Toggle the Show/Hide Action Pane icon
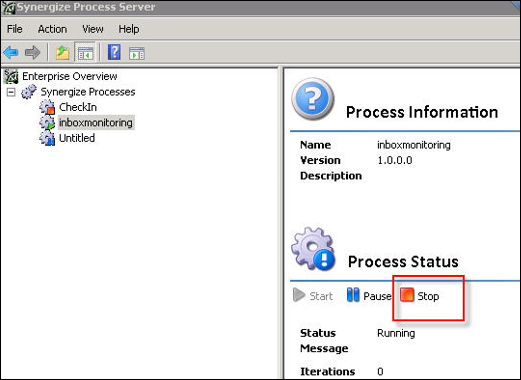This screenshot has width=521, height=380. coord(137,53)
